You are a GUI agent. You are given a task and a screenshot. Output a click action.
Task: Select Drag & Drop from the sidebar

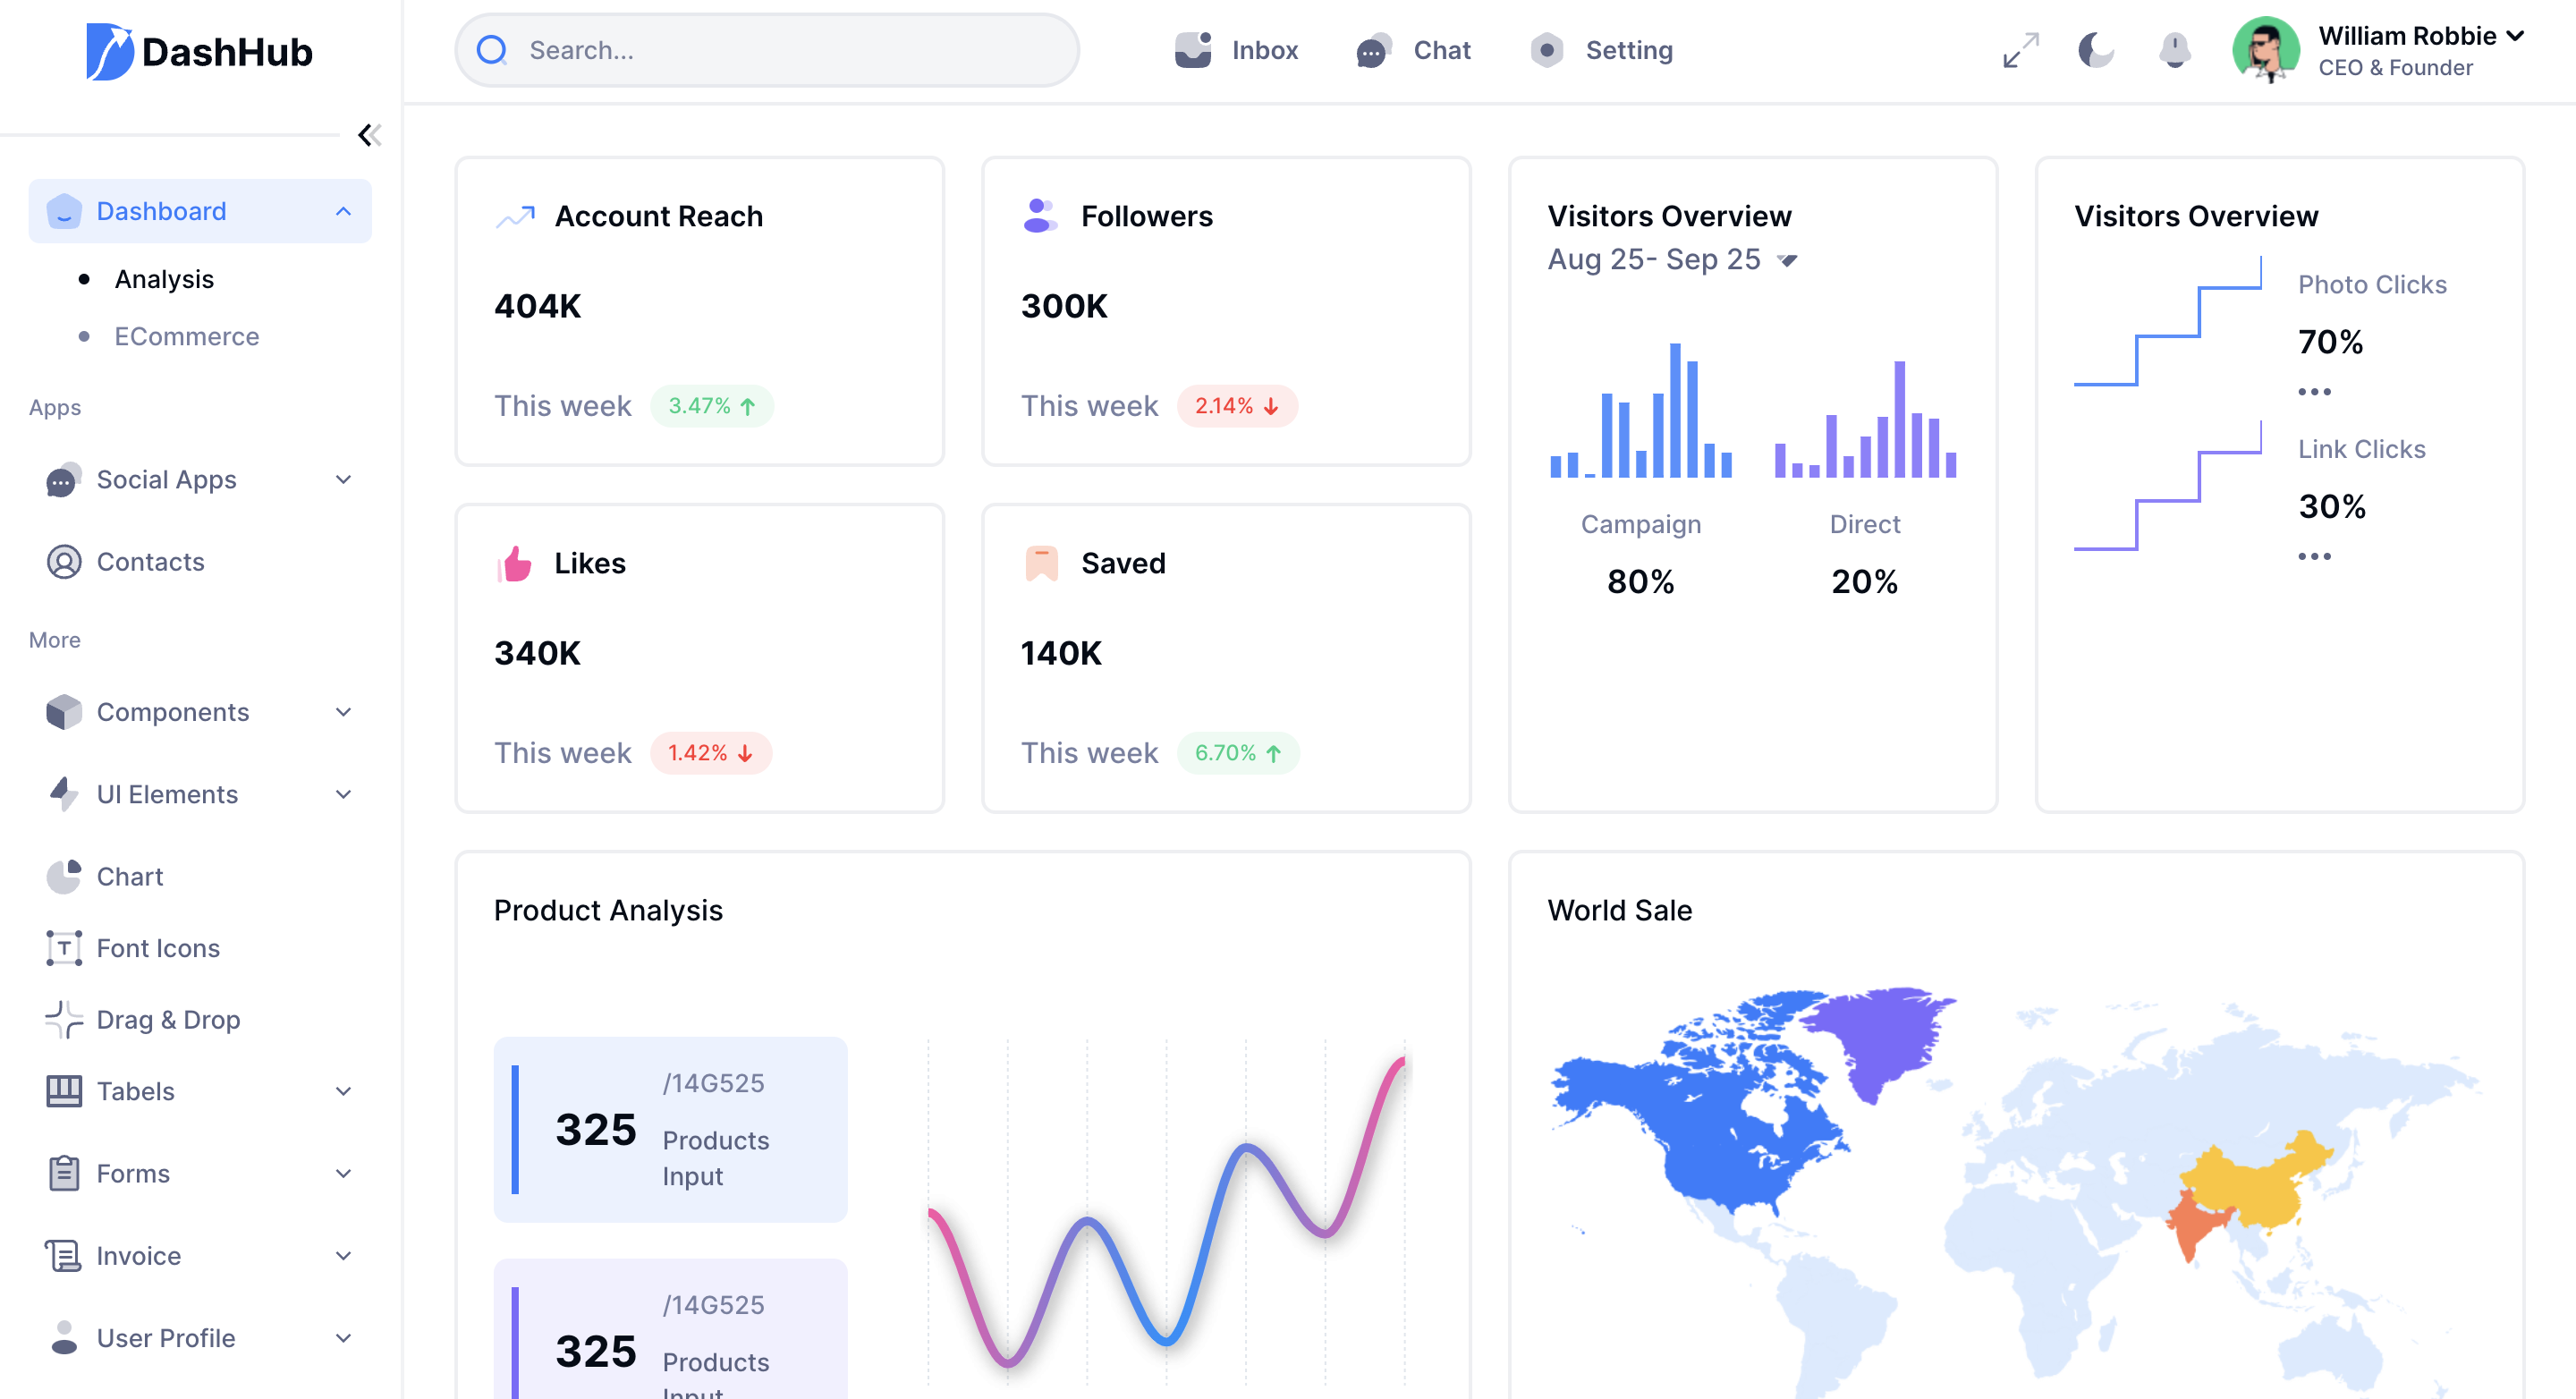pos(168,1019)
